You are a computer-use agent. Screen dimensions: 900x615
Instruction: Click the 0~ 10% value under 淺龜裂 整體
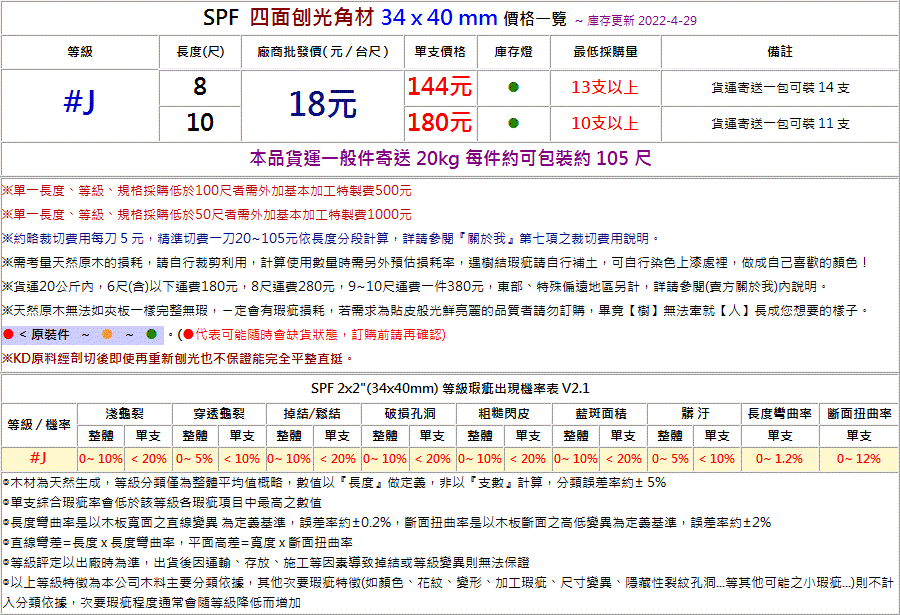[101, 459]
